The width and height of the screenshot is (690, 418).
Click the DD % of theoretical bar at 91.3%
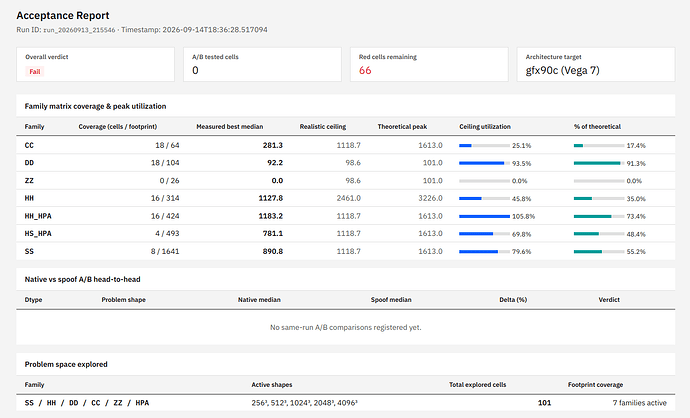tap(599, 163)
